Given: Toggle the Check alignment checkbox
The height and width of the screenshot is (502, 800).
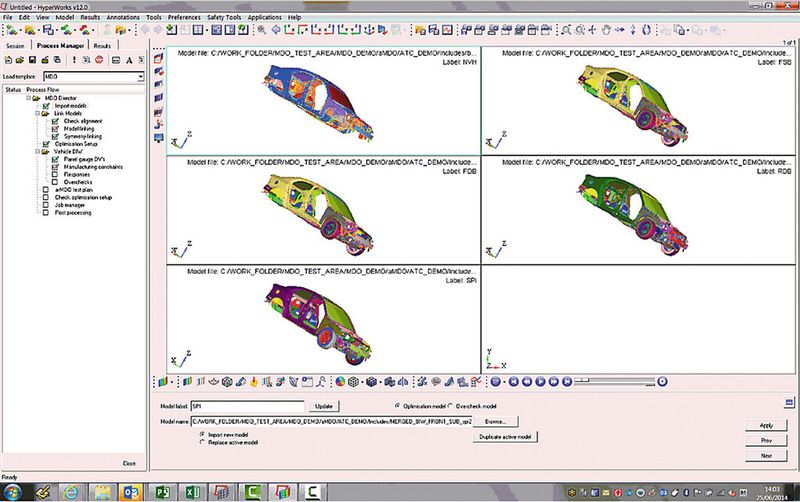Looking at the screenshot, I should (x=55, y=121).
